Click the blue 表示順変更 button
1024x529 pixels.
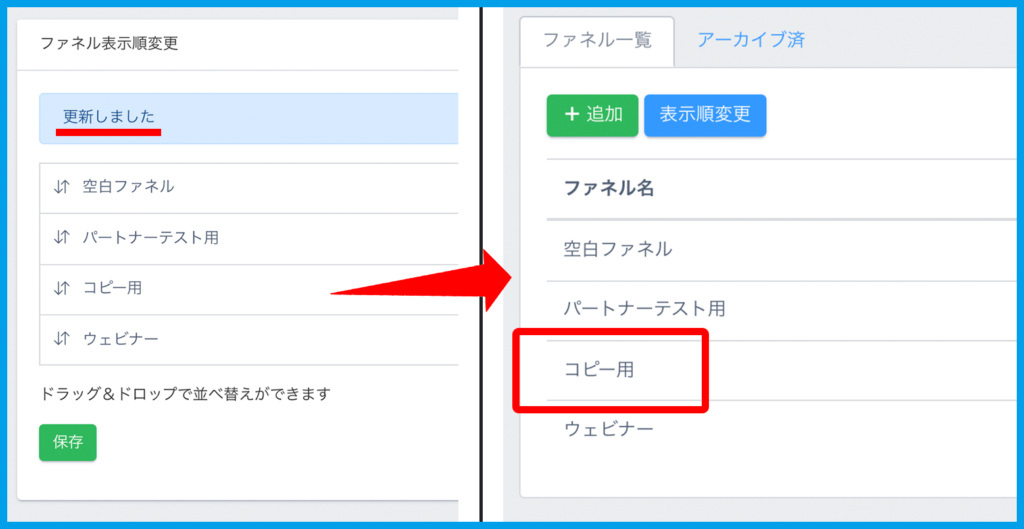[x=705, y=115]
